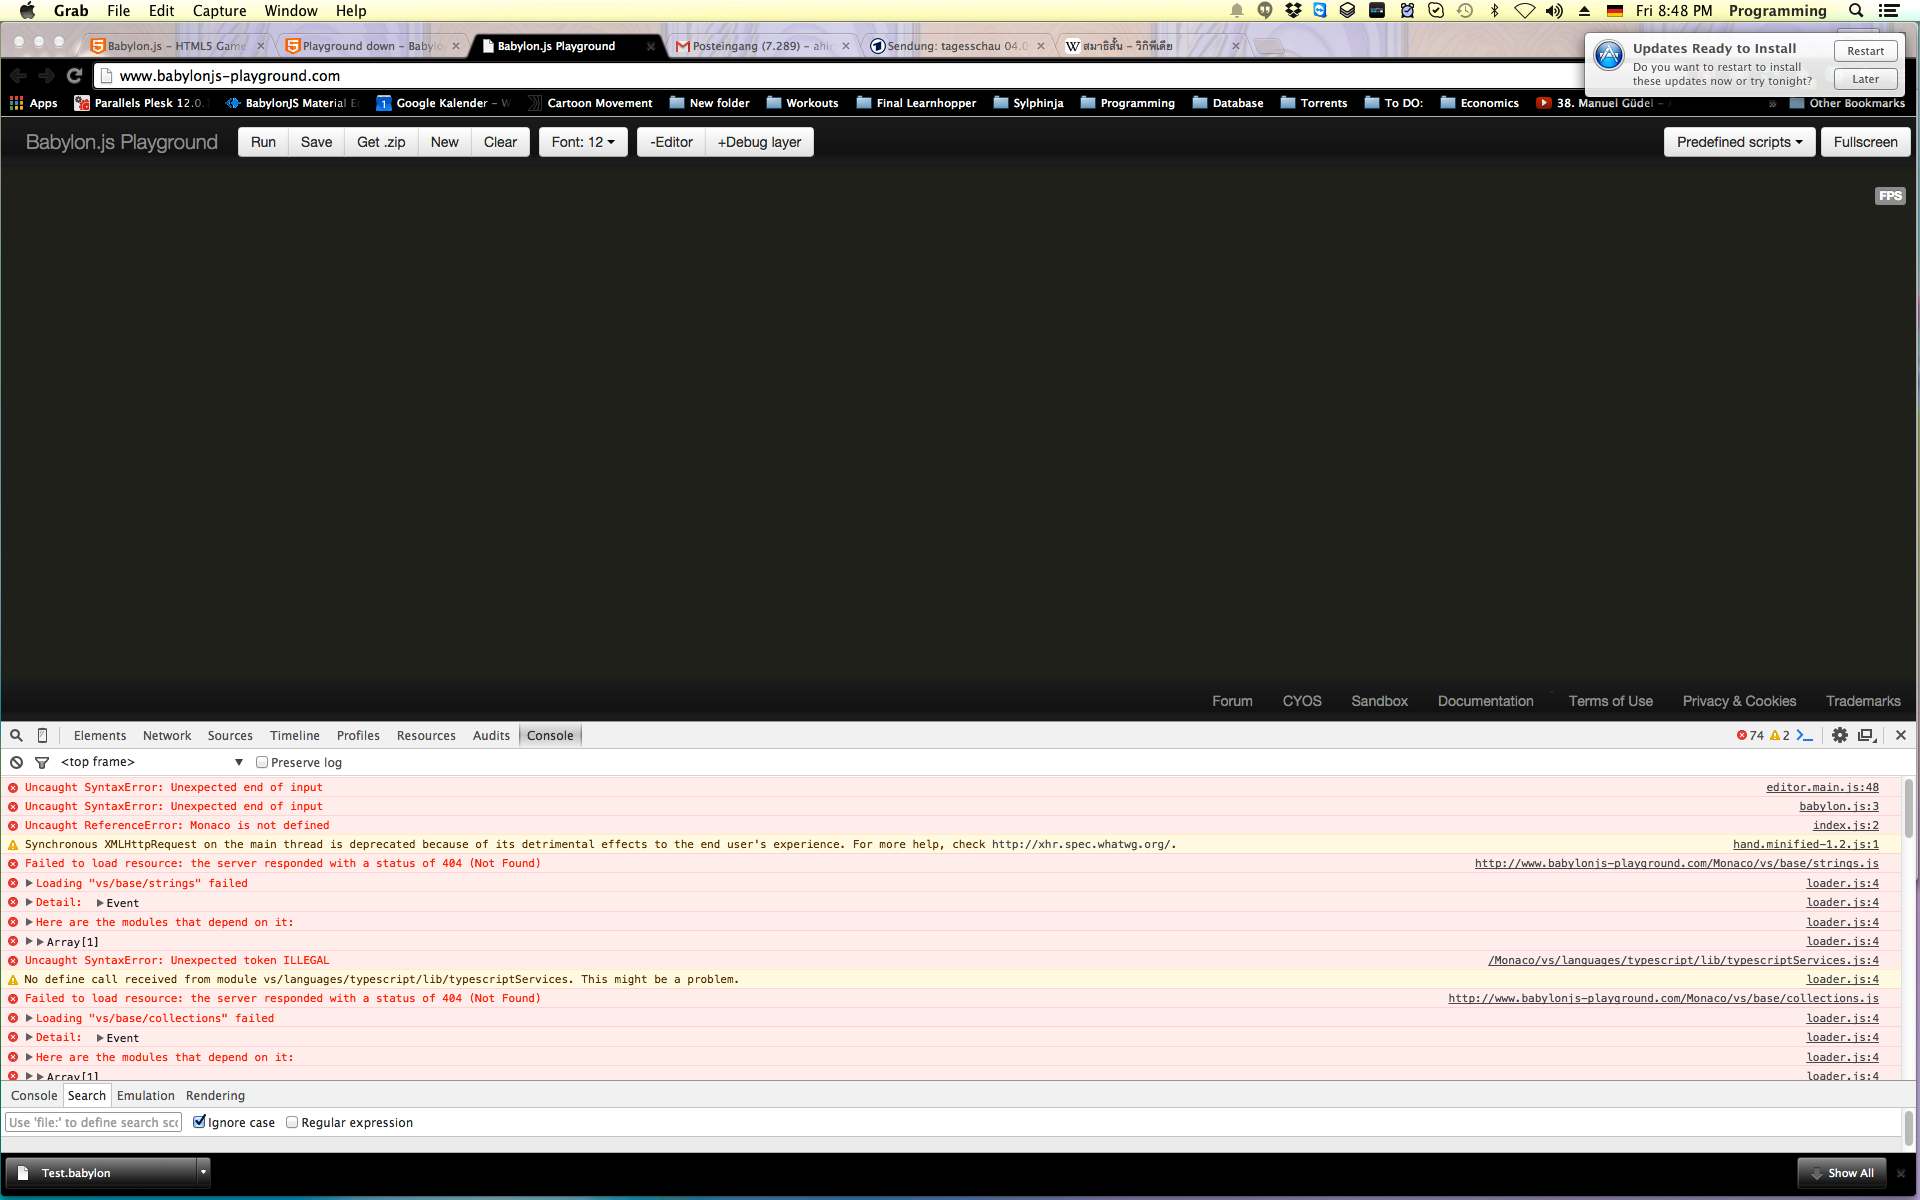Open the Emulation drawer tab

(x=146, y=1095)
